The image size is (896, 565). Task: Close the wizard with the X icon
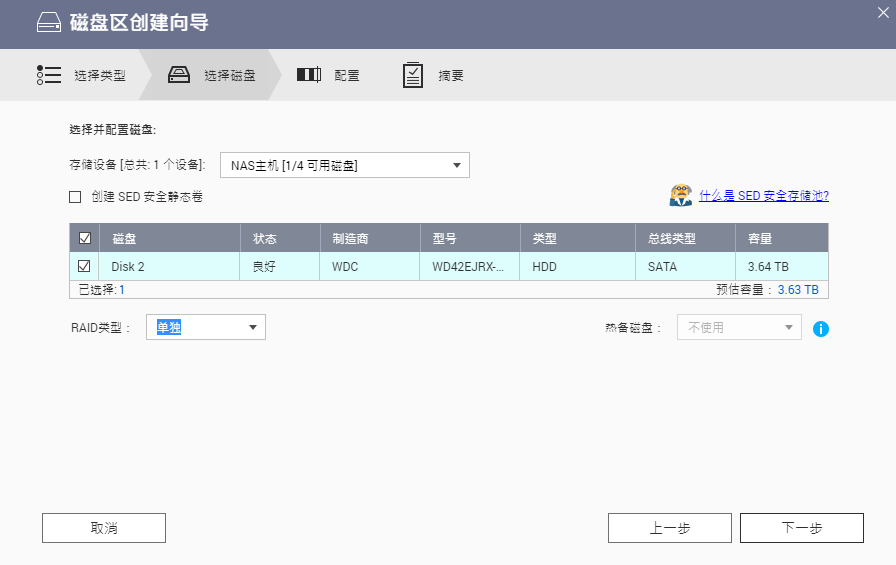882,11
